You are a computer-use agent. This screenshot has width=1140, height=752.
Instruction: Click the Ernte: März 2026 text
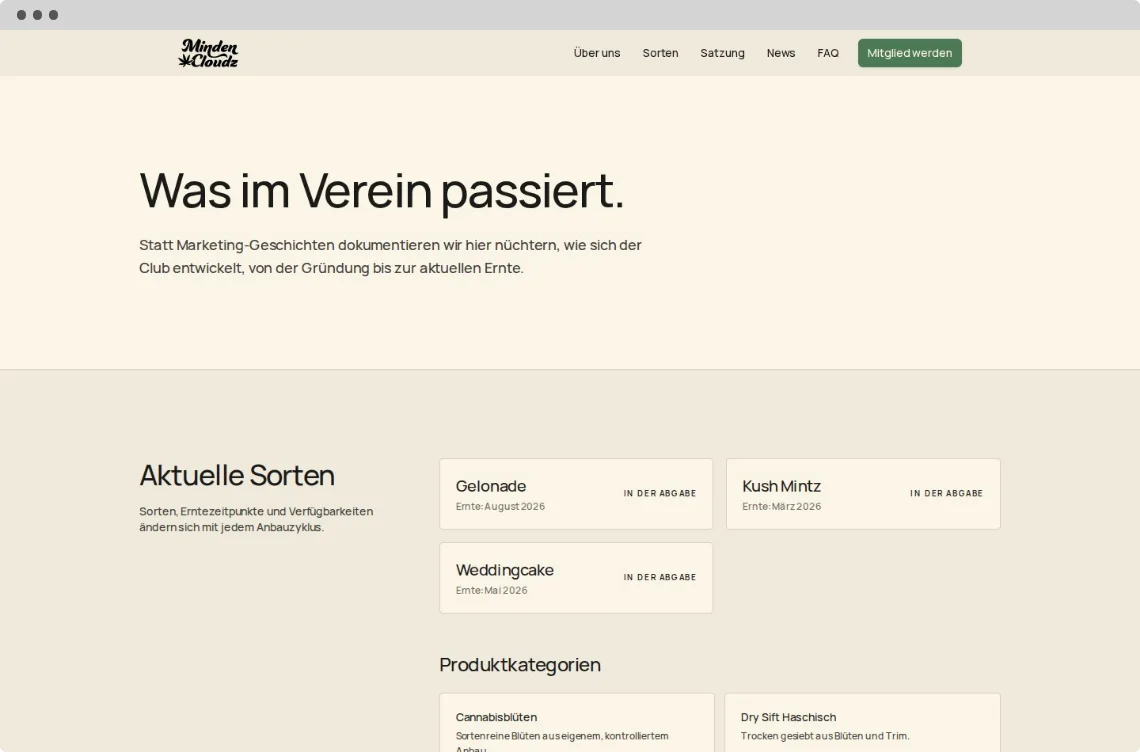[782, 506]
